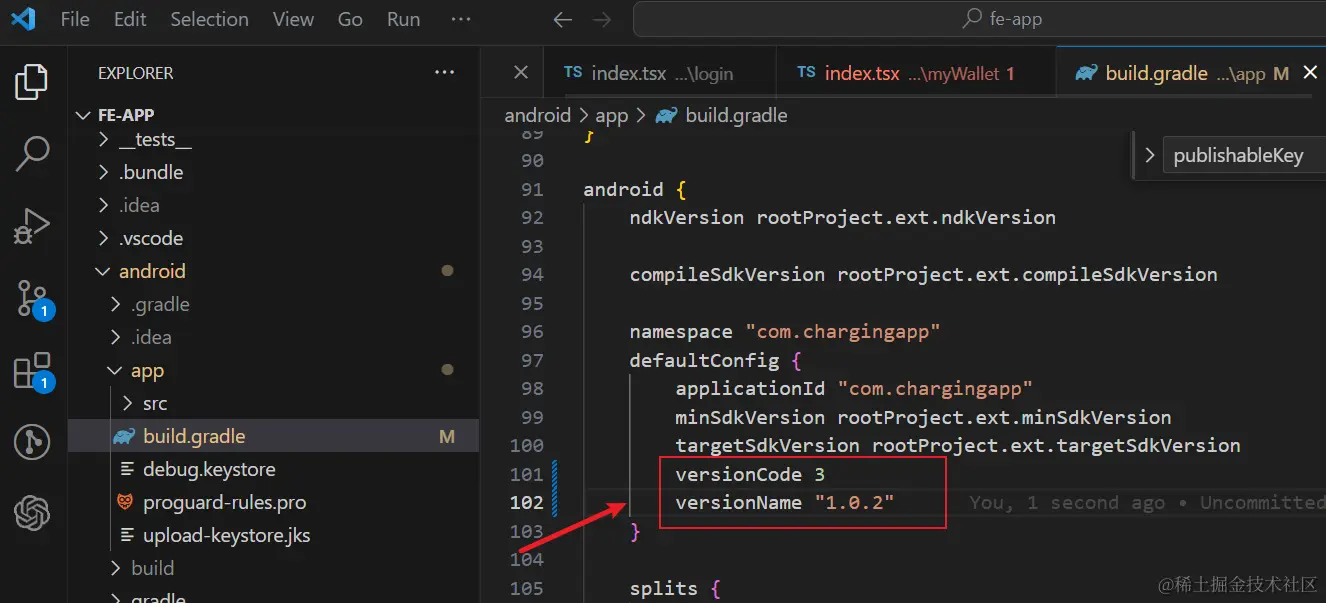Click on versionName "1.0.2" text
Image resolution: width=1326 pixels, height=603 pixels.
click(x=785, y=502)
